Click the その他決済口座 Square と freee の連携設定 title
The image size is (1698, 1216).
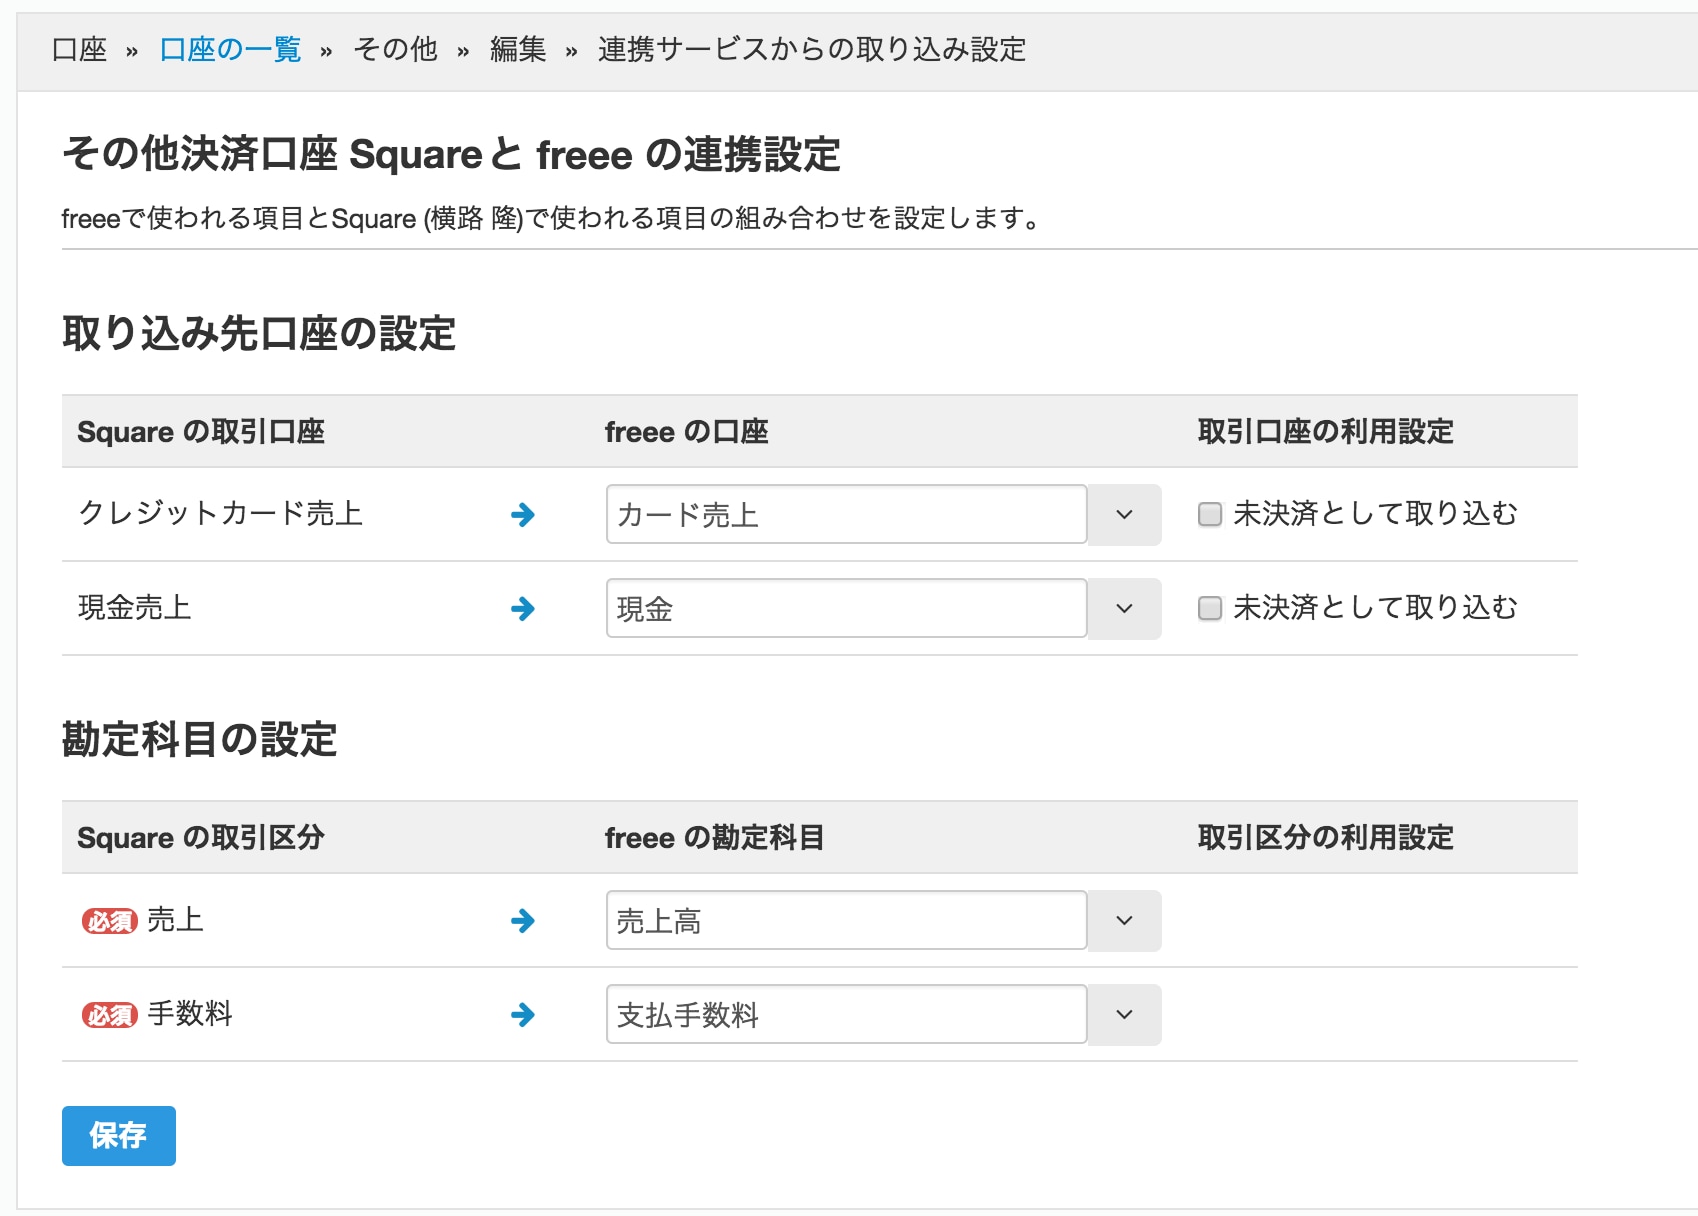pos(451,155)
